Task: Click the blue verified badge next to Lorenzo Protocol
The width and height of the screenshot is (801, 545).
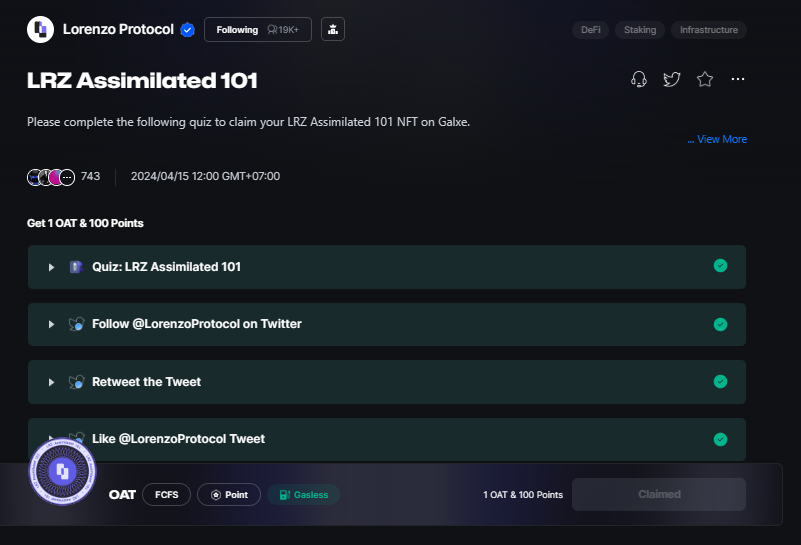Action: 187,30
